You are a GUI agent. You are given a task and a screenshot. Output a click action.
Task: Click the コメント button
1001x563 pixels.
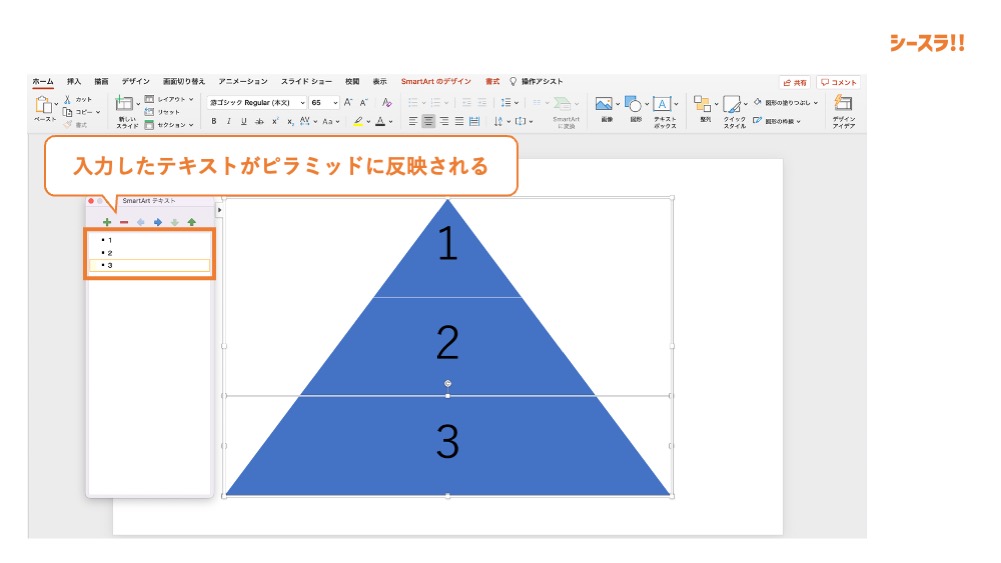tap(838, 82)
